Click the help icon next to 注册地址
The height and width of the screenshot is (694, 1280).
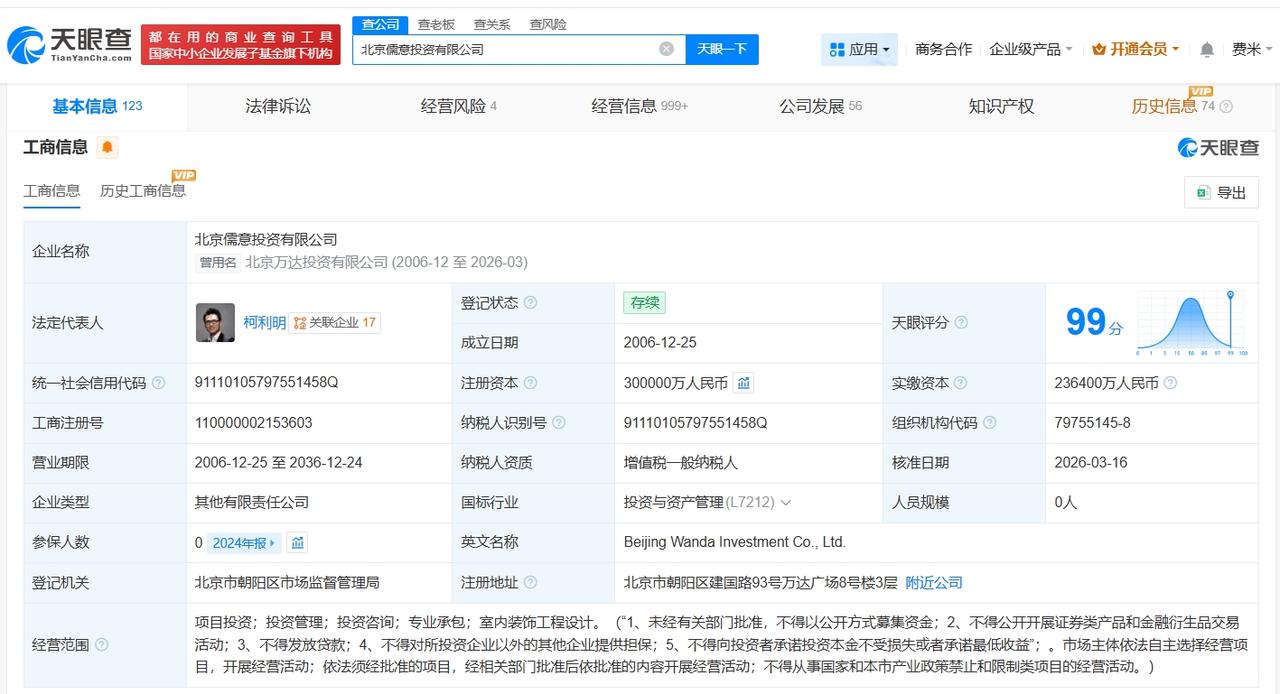(530, 583)
